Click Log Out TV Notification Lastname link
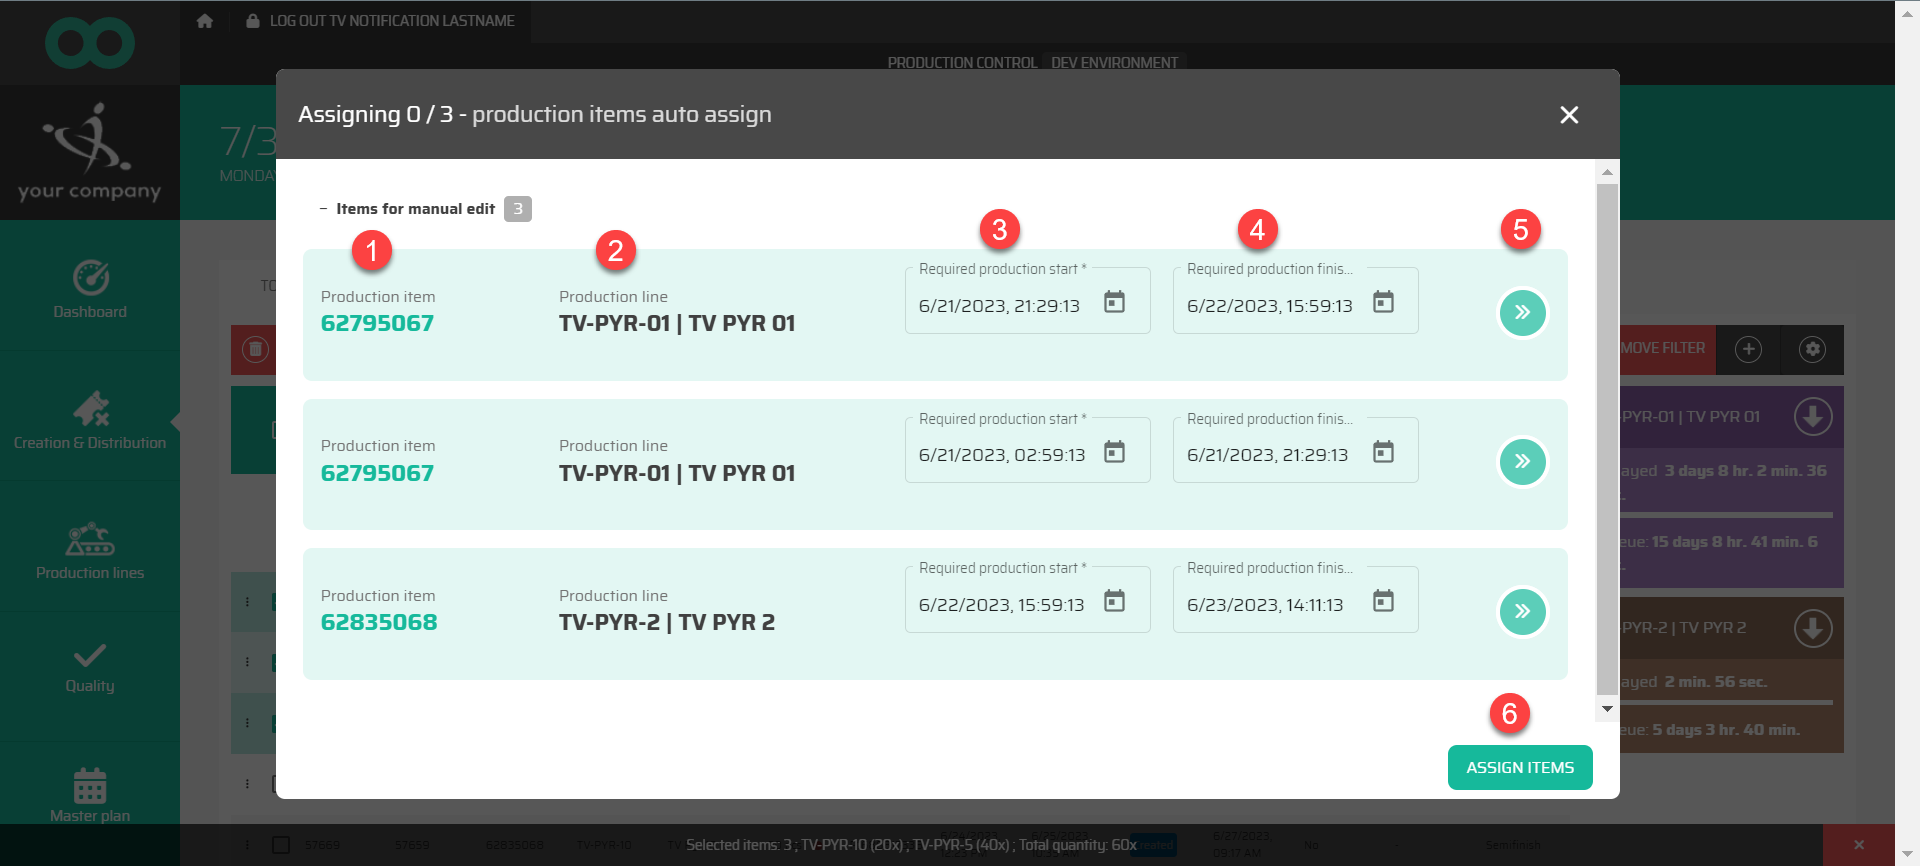1920x866 pixels. (391, 21)
